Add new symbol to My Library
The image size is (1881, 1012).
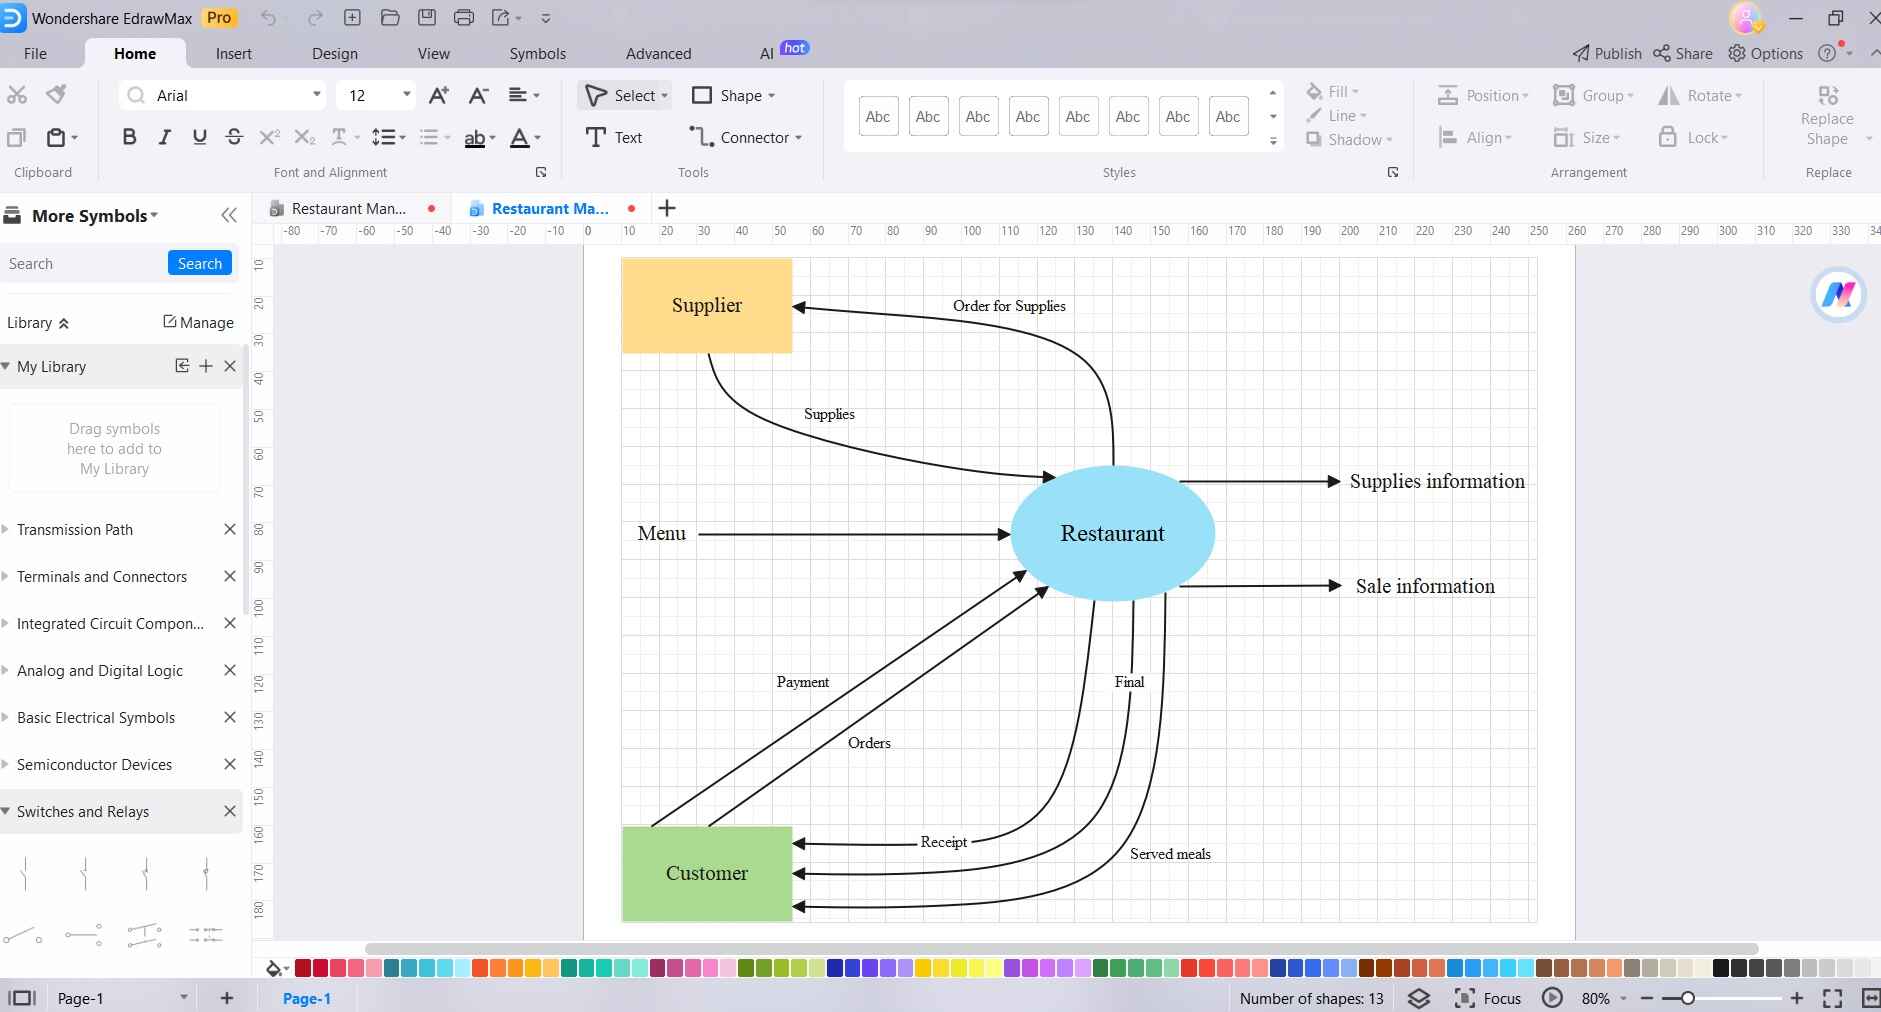[x=206, y=366]
